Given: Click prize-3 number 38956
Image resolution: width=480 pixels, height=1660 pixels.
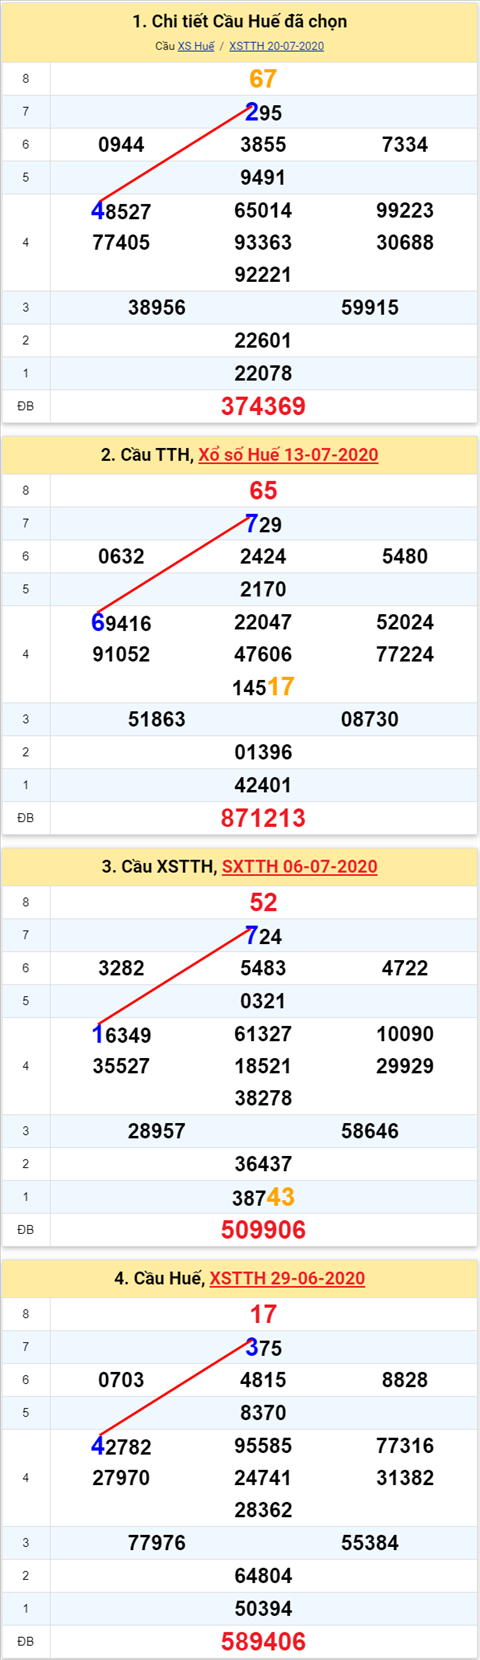Looking at the screenshot, I should (157, 308).
